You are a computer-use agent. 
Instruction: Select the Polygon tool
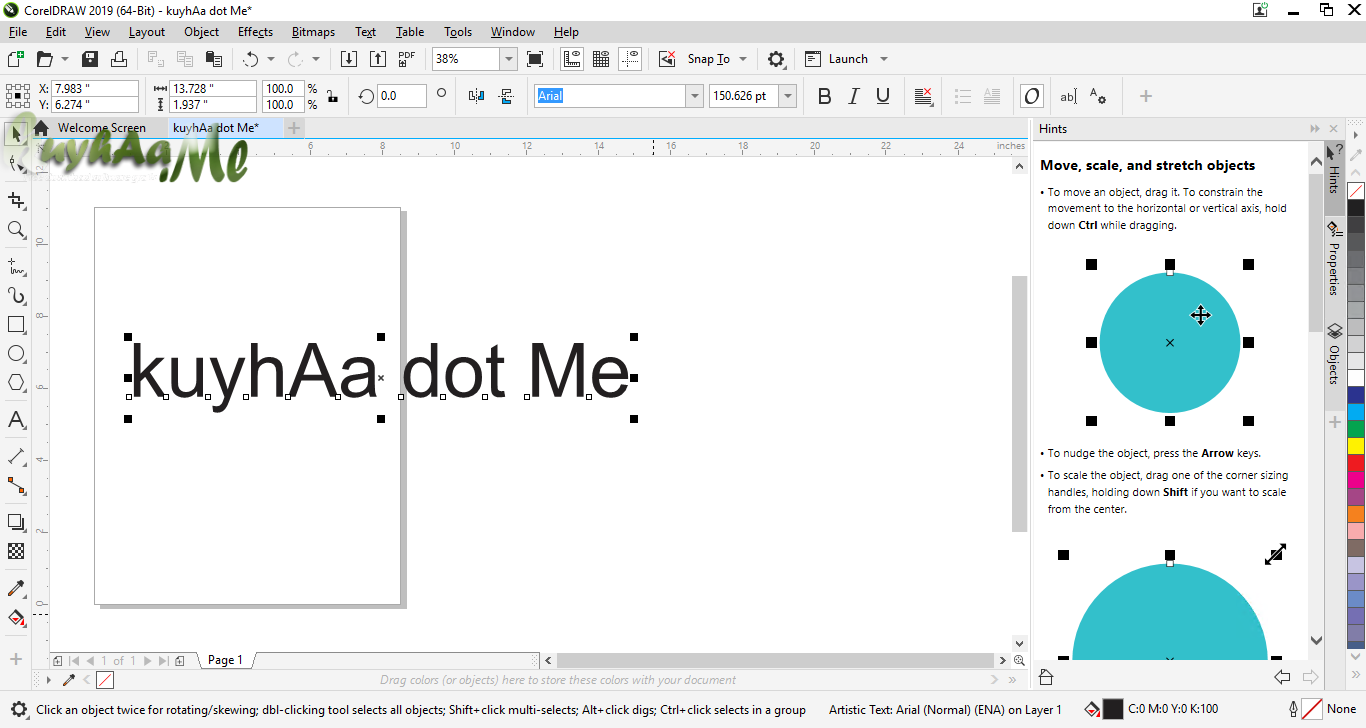tap(16, 383)
